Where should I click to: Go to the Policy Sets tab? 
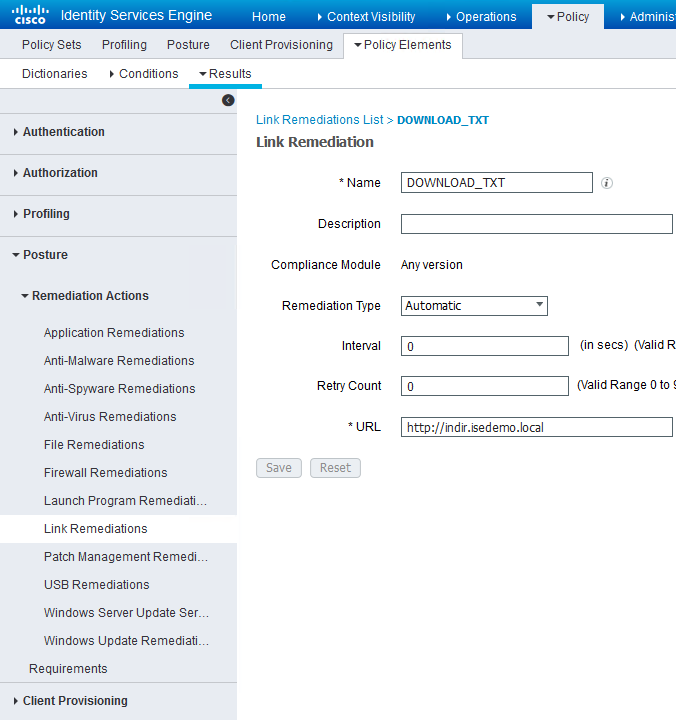click(x=51, y=45)
